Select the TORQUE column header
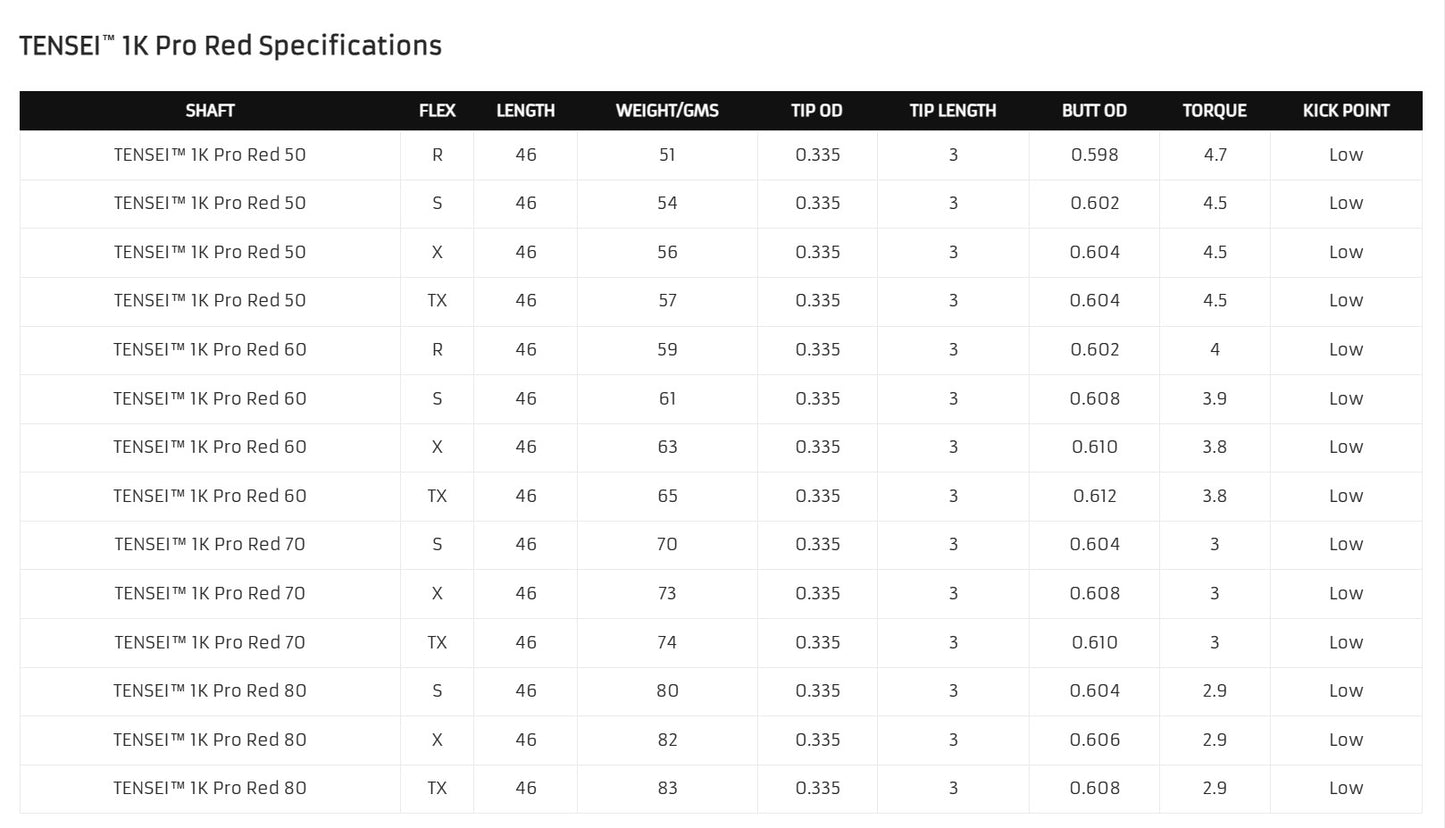The image size is (1445, 828). (1214, 111)
